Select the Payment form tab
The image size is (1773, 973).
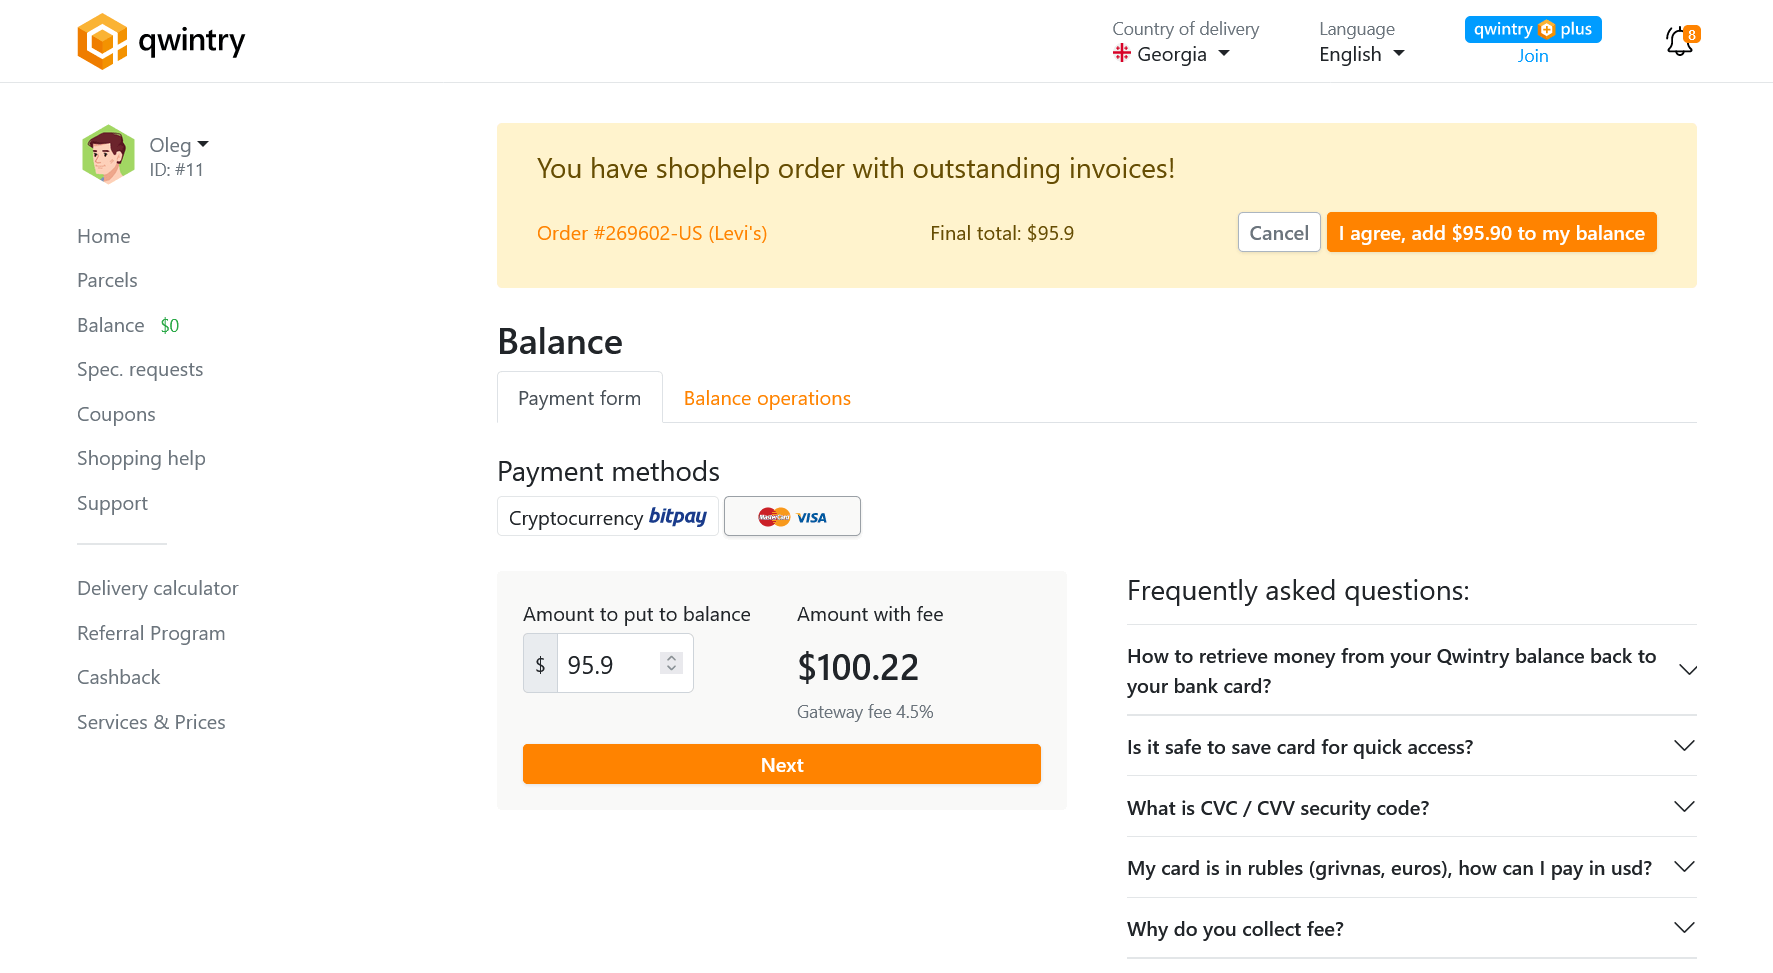click(579, 398)
